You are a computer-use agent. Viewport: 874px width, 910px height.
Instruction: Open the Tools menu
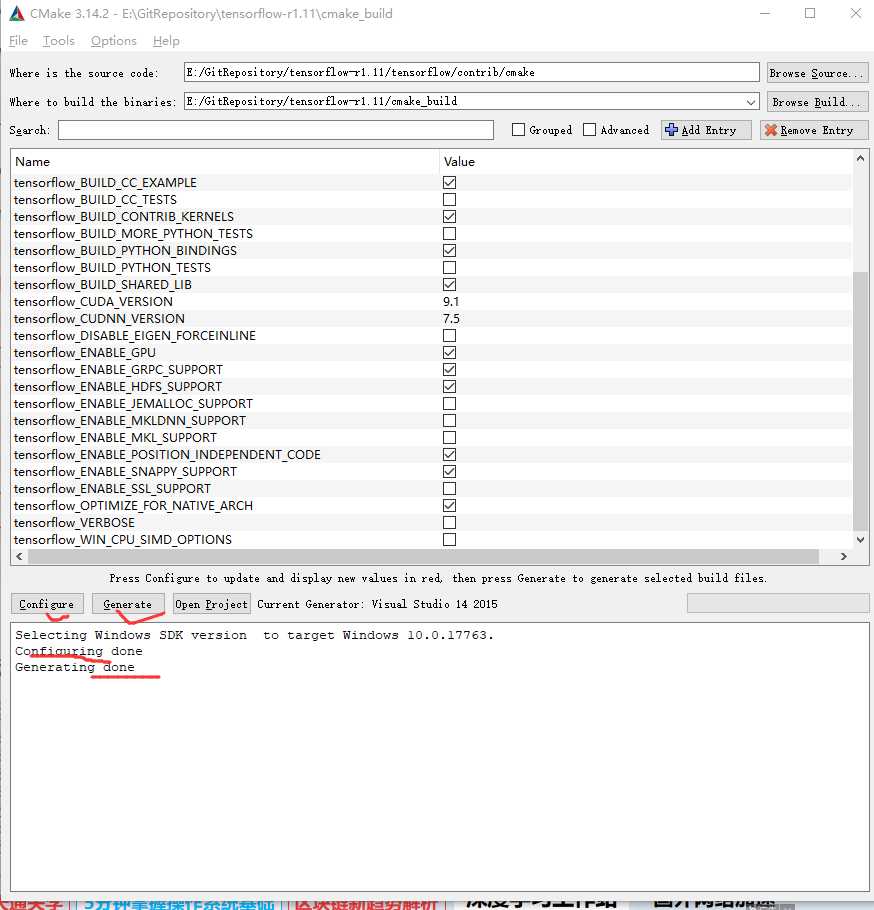59,41
